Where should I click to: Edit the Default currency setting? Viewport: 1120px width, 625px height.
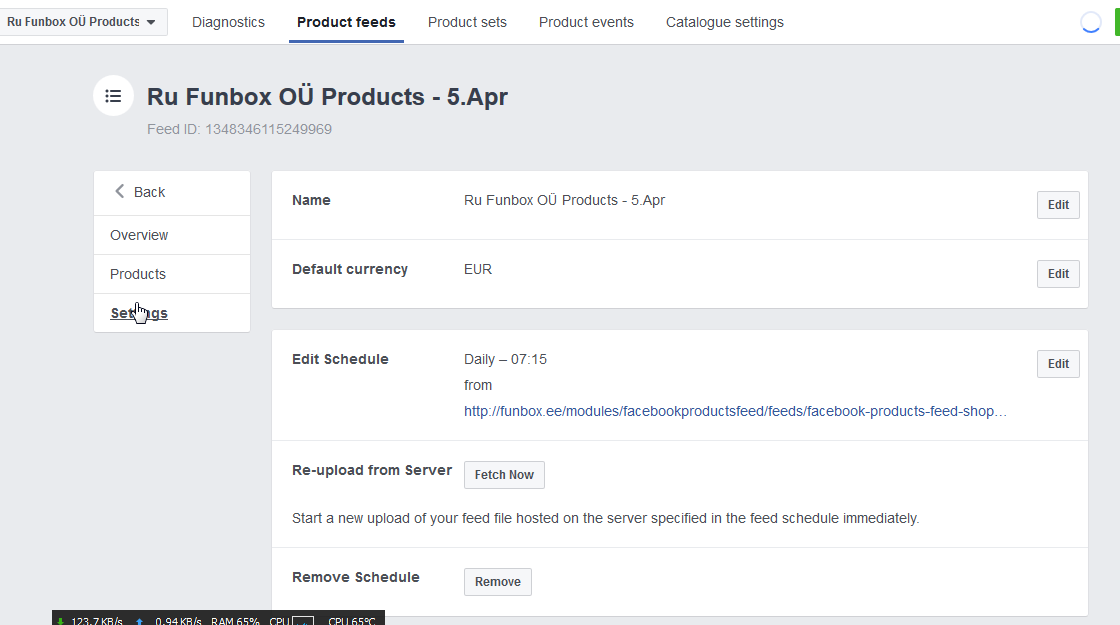pos(1058,274)
